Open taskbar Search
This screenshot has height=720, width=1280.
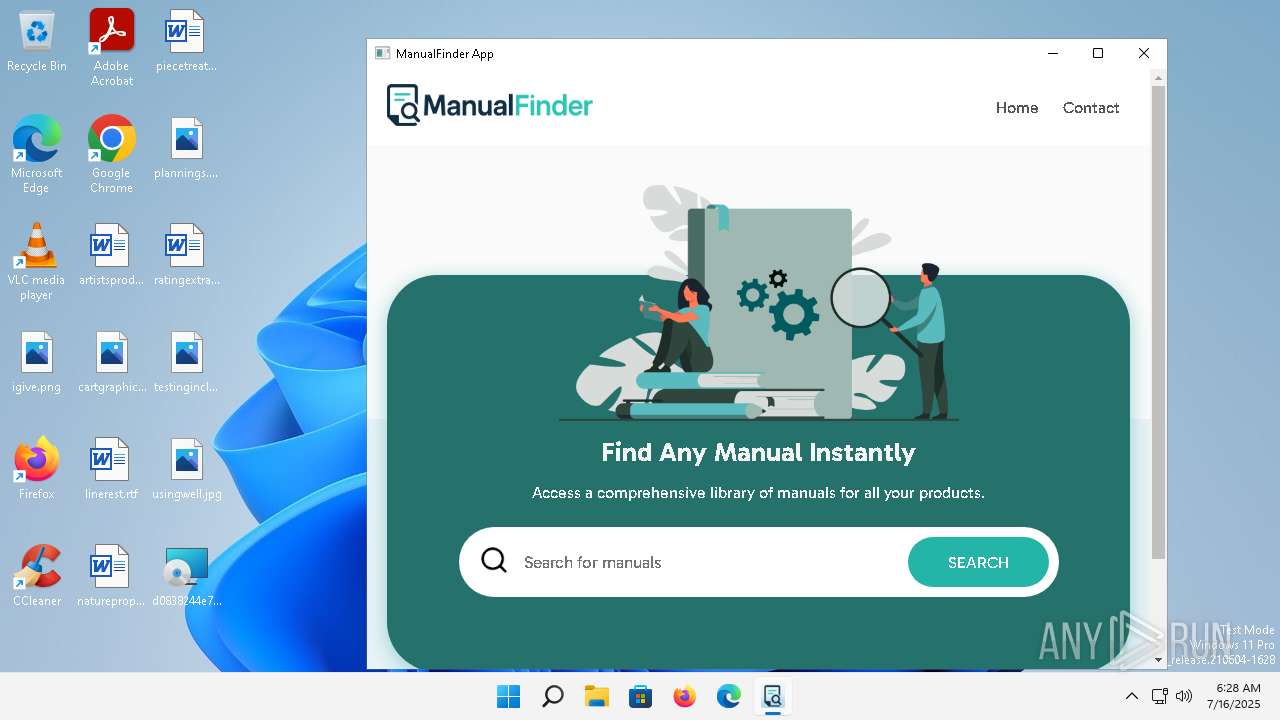(x=552, y=696)
